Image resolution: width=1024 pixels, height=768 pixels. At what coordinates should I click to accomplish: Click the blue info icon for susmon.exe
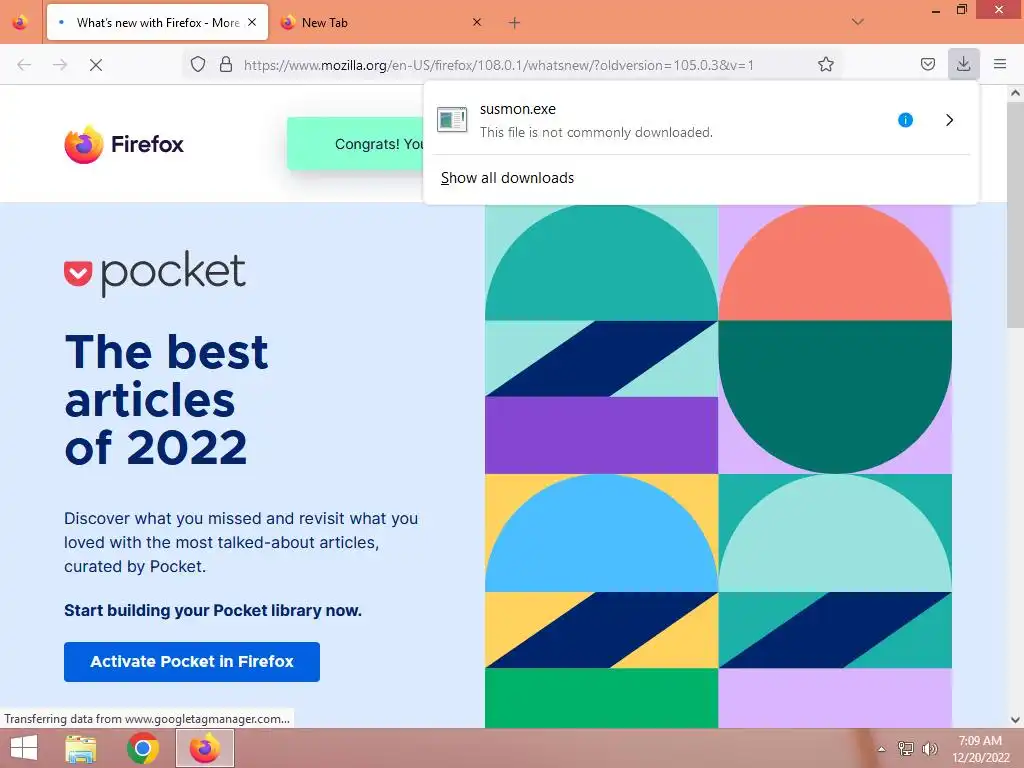905,120
